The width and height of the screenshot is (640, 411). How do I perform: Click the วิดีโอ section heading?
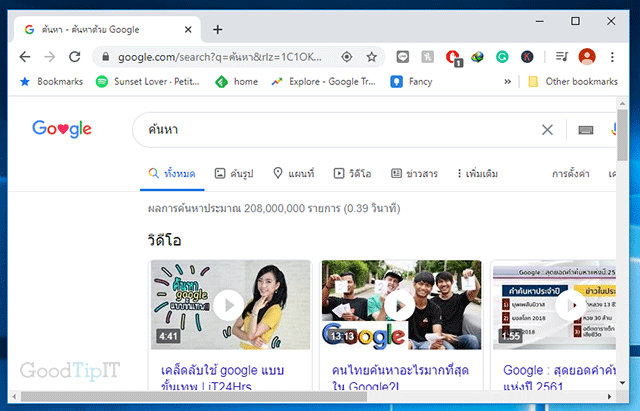164,240
